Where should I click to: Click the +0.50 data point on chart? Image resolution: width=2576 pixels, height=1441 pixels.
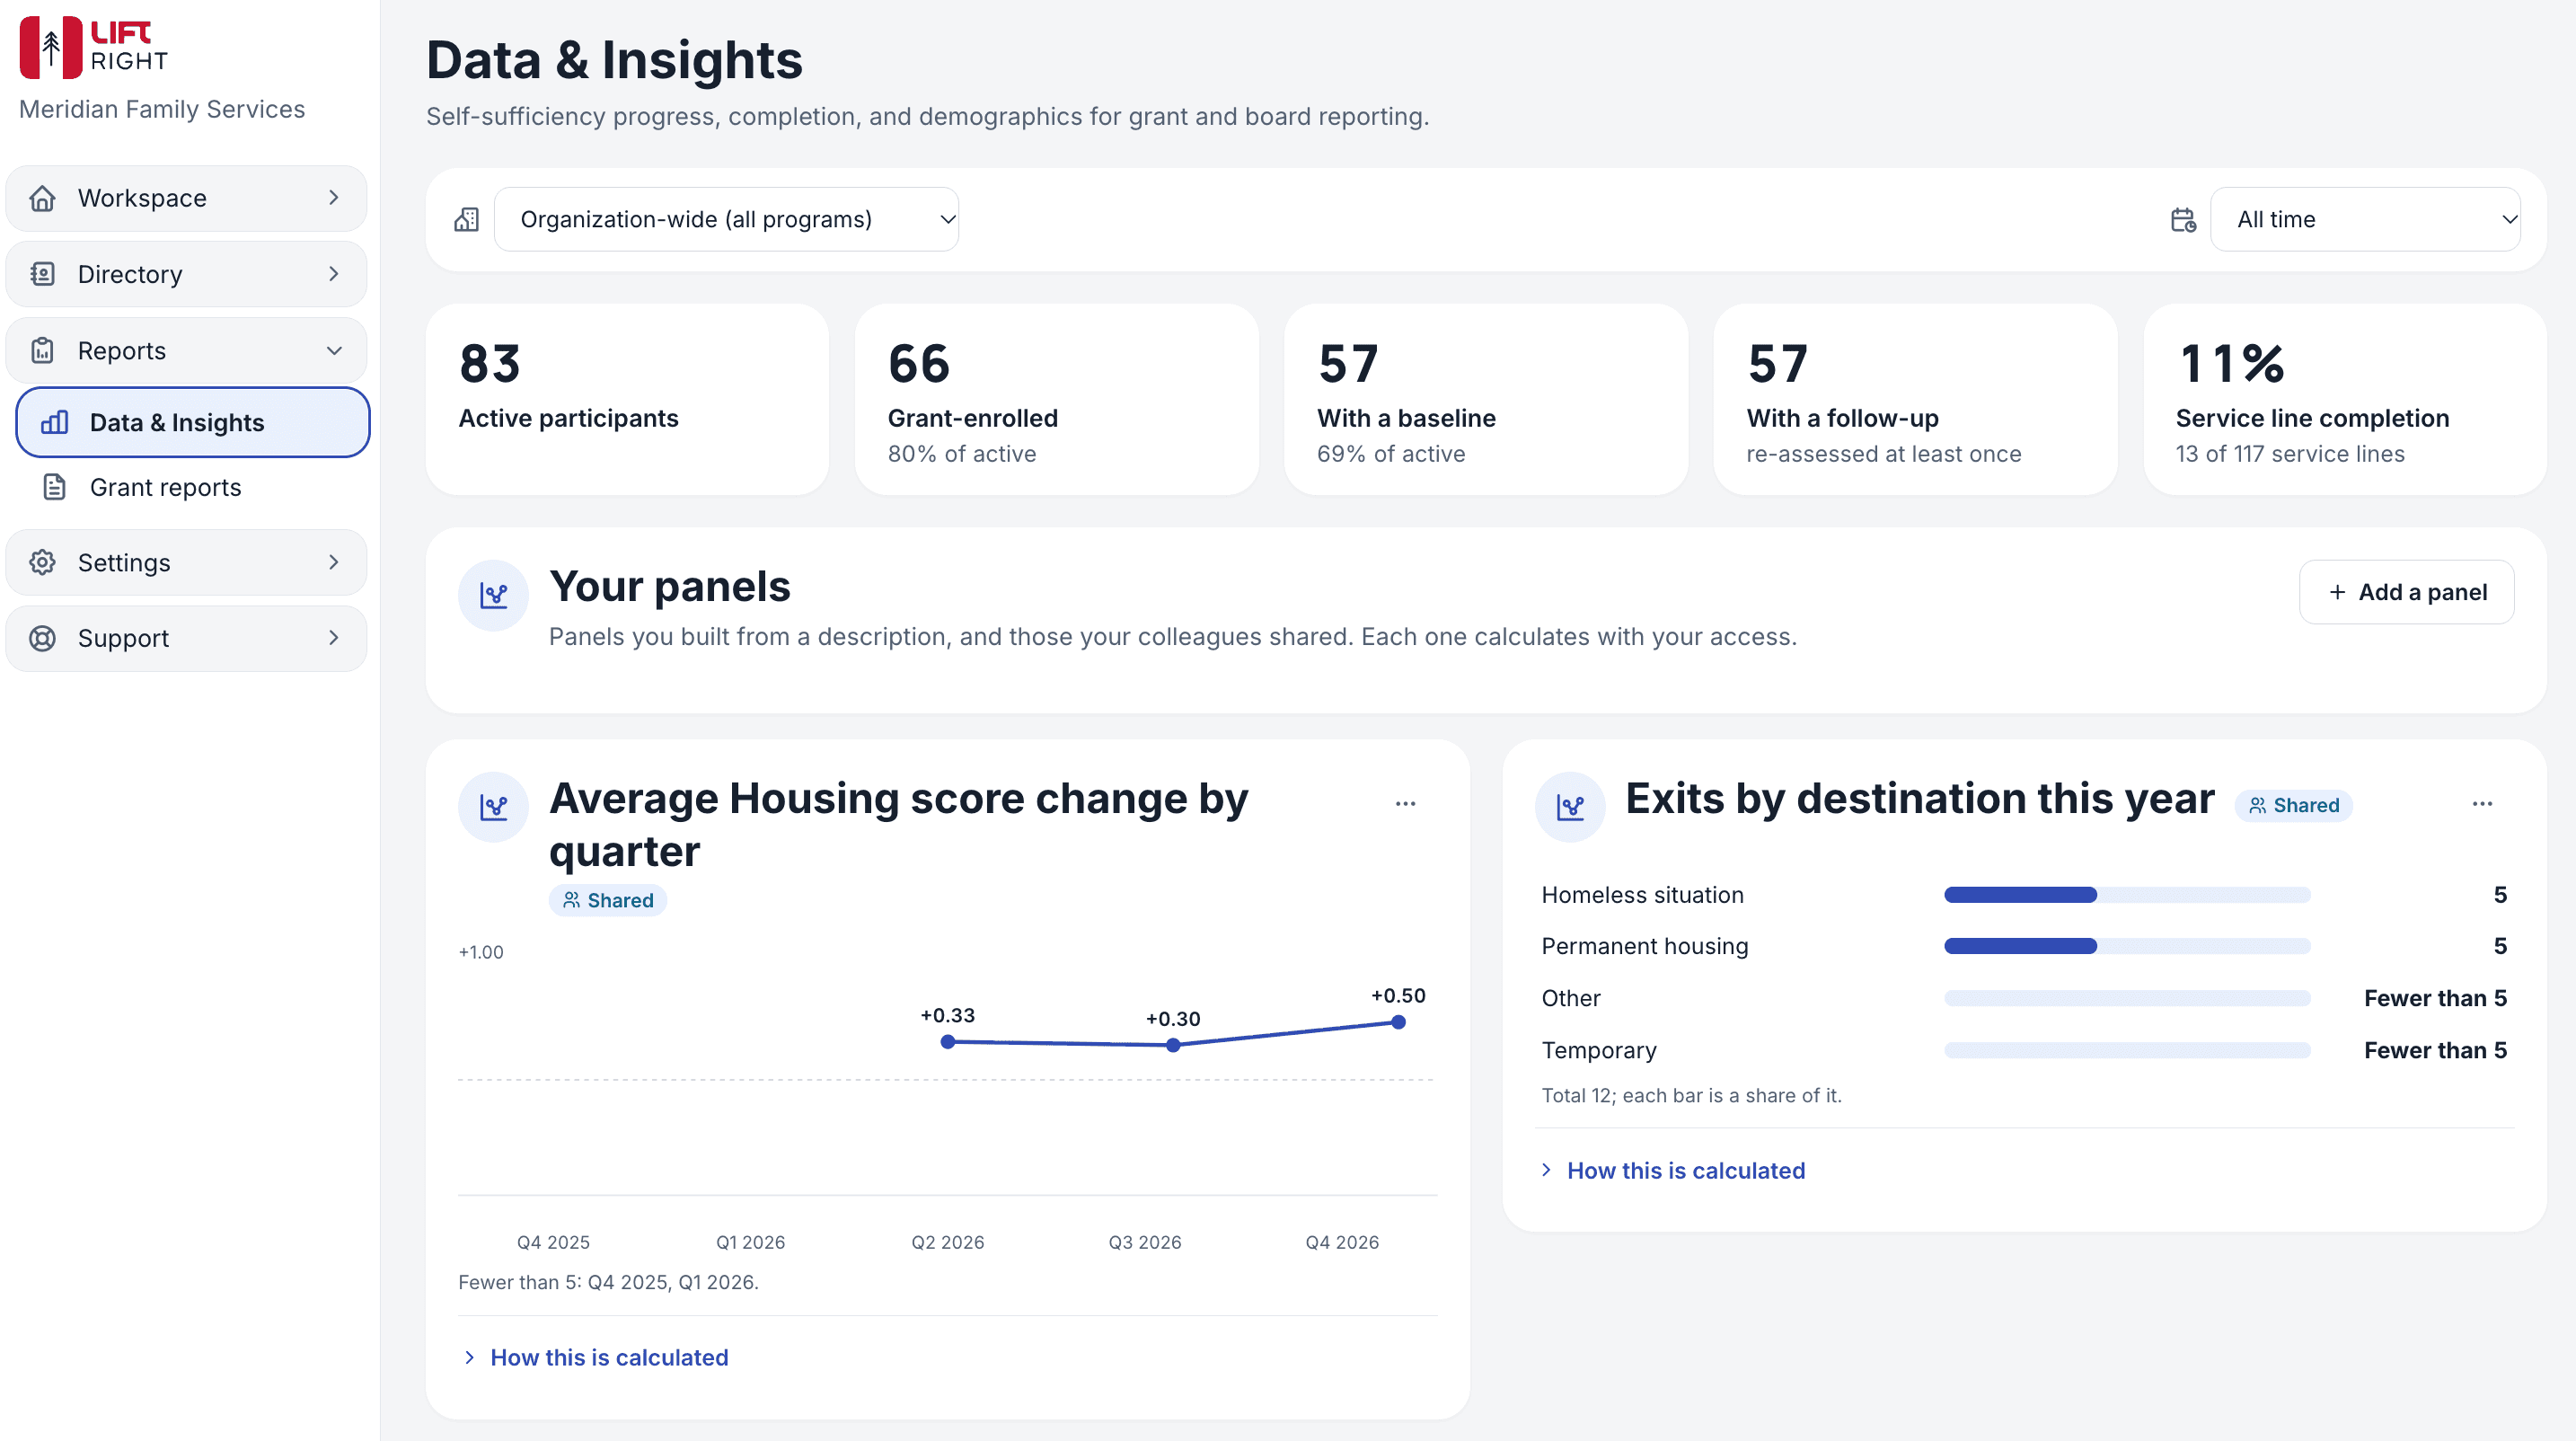(1398, 1022)
